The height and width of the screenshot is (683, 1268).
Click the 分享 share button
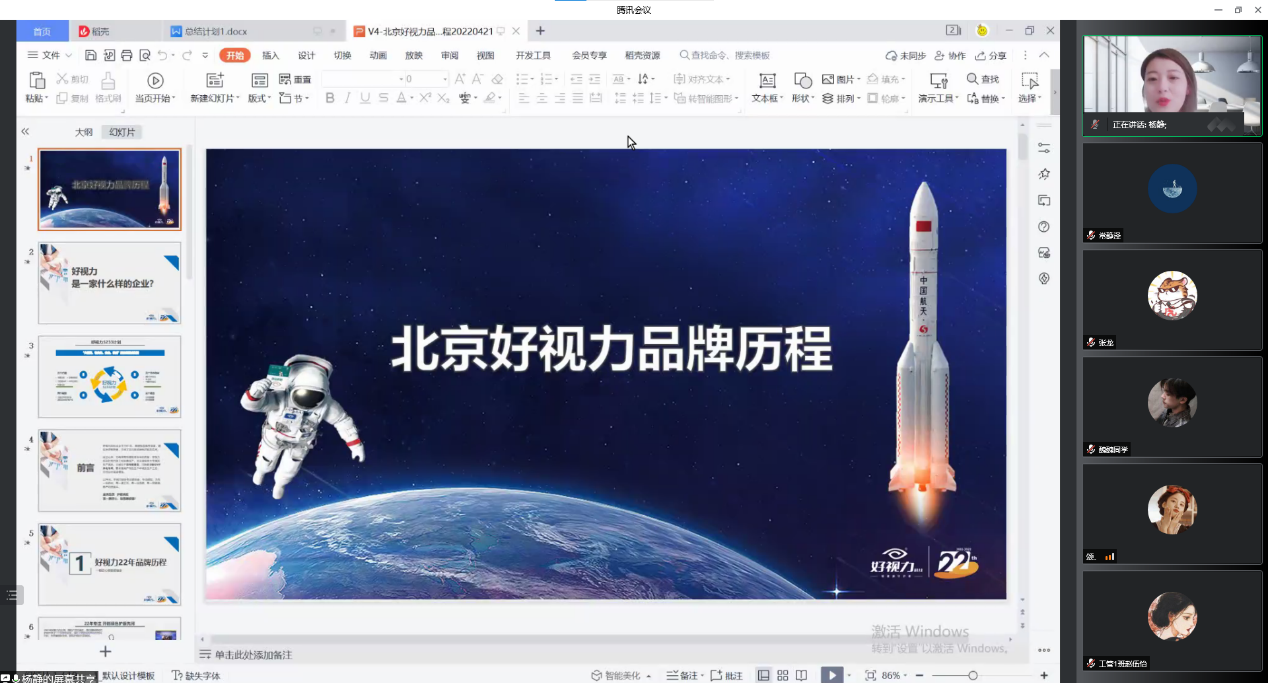[991, 56]
